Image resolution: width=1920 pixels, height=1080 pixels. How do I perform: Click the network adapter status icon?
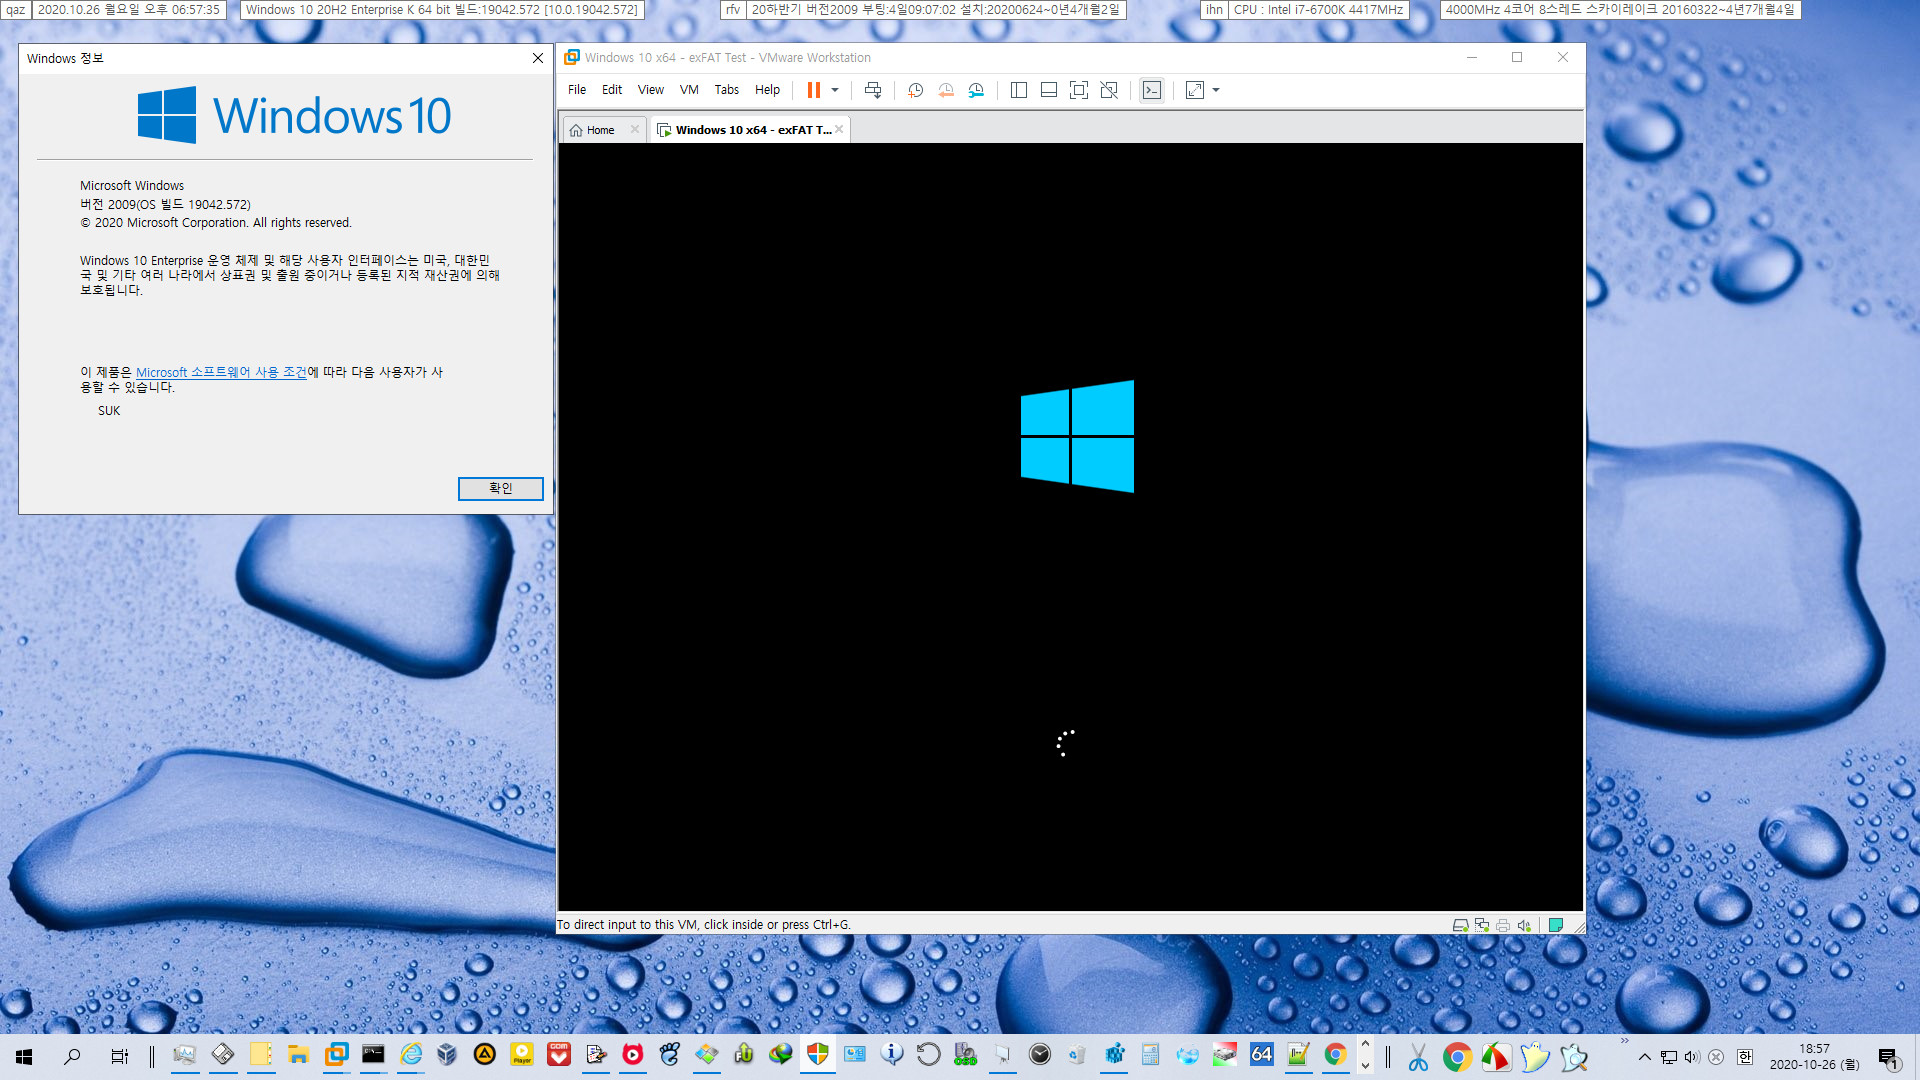click(x=1482, y=925)
